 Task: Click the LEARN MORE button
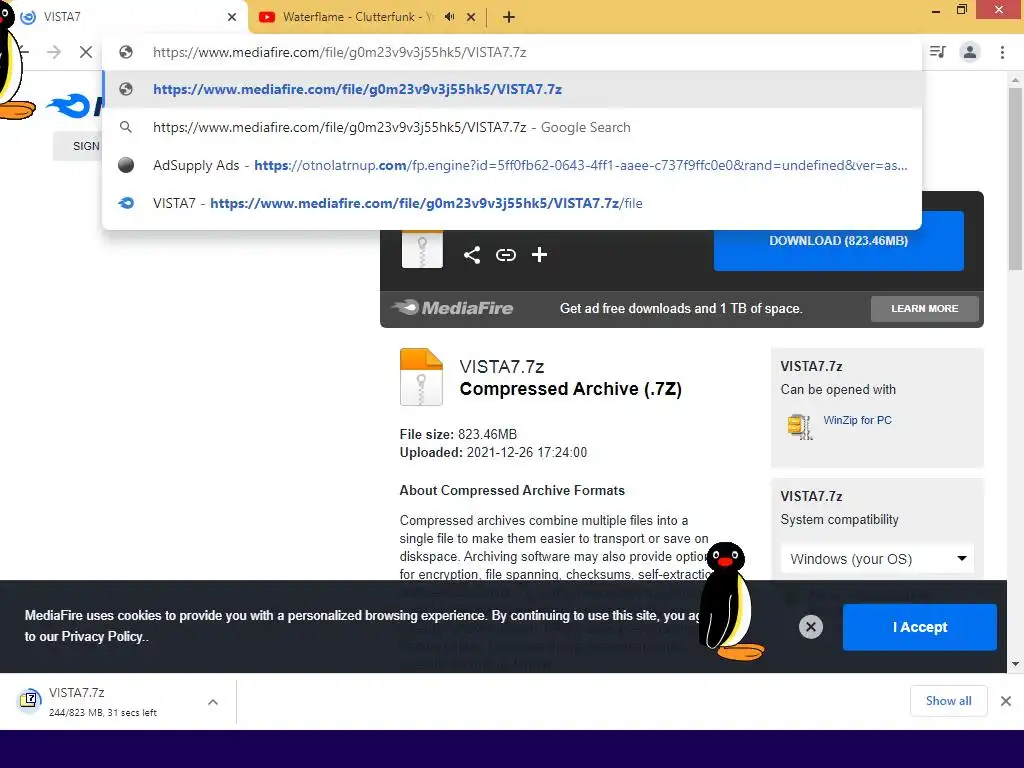coord(925,308)
